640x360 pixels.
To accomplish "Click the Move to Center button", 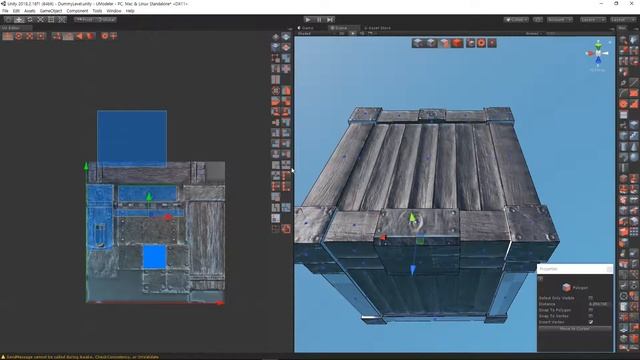I will [x=575, y=329].
